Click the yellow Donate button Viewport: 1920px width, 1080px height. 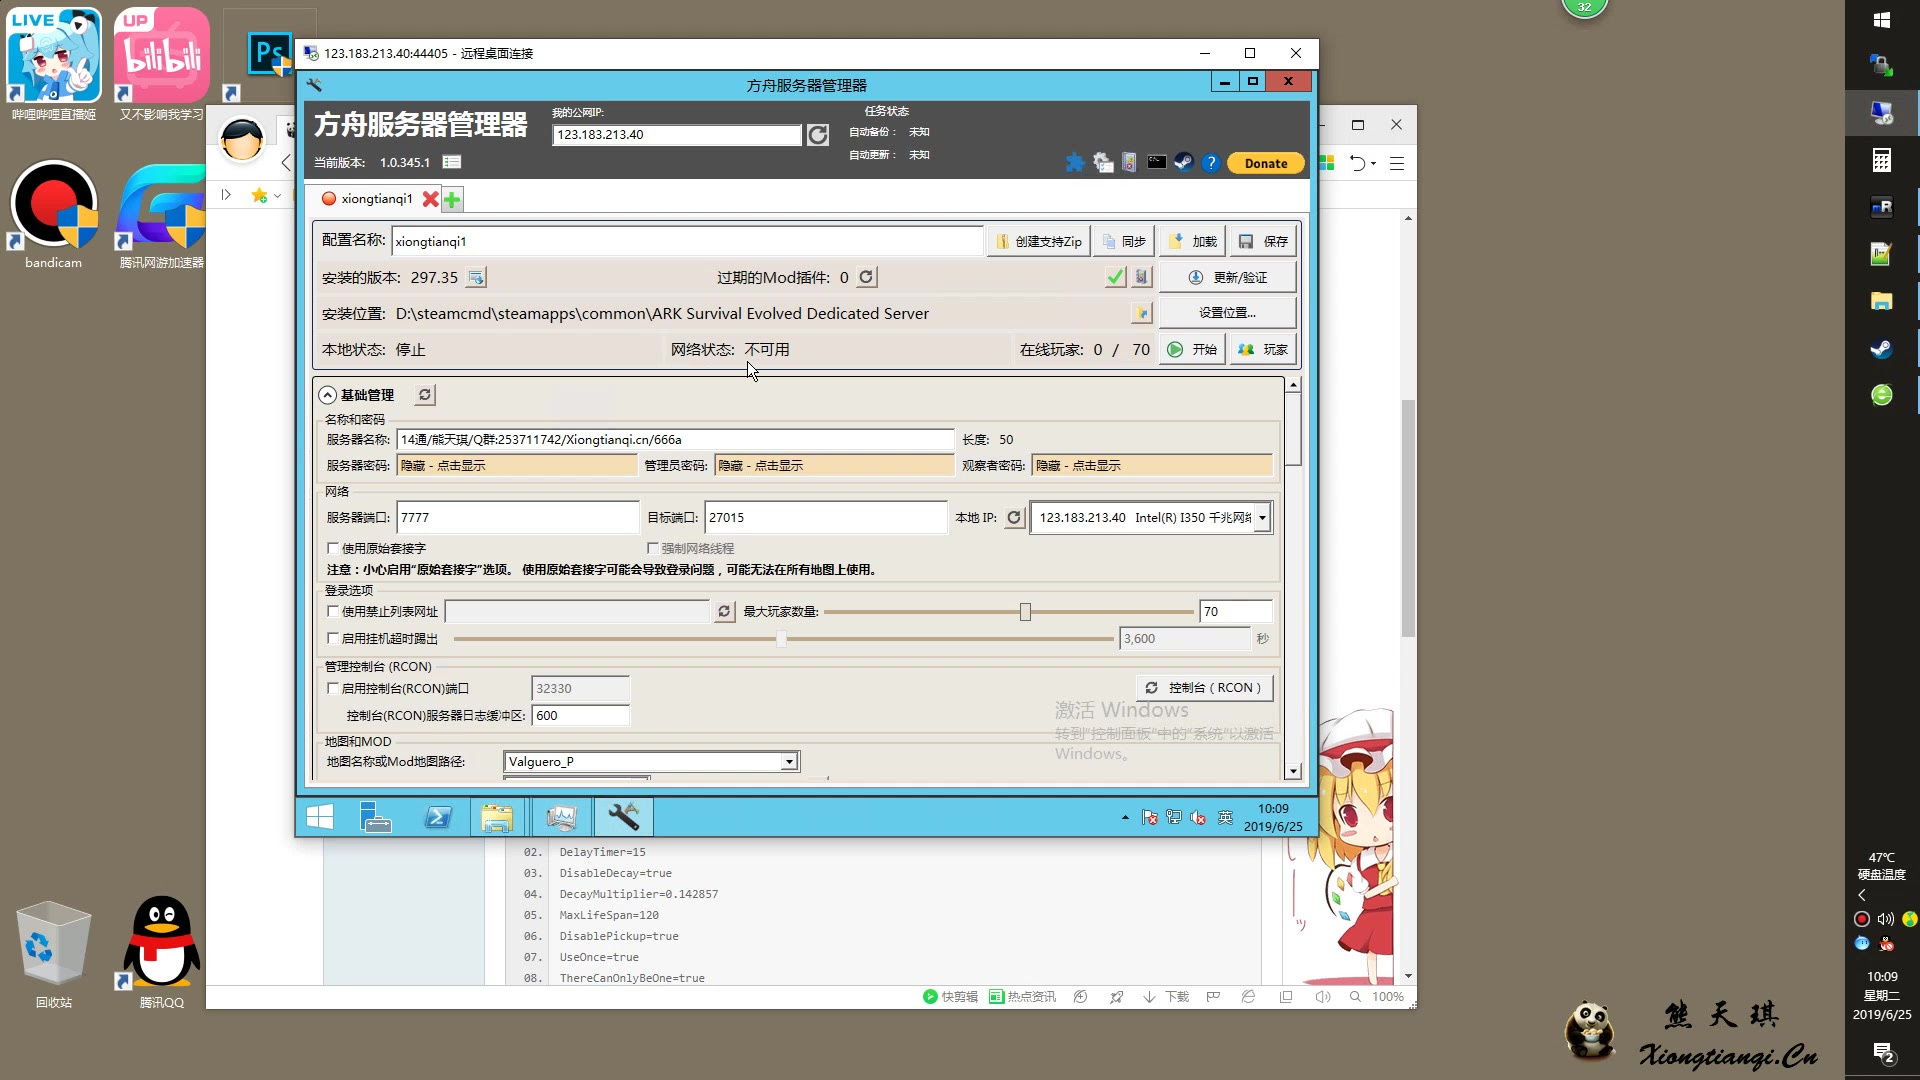click(1266, 163)
